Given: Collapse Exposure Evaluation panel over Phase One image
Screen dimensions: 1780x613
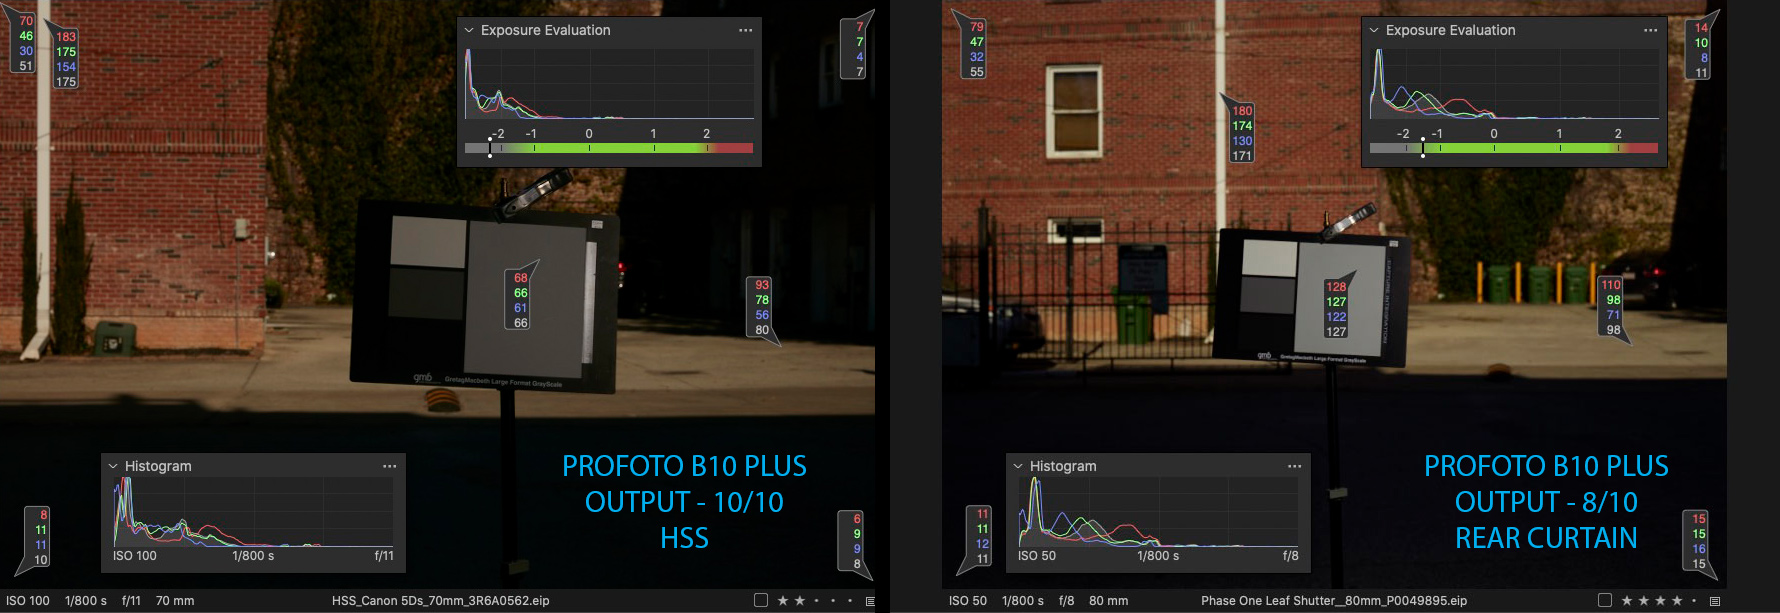Looking at the screenshot, I should pyautogui.click(x=1374, y=30).
